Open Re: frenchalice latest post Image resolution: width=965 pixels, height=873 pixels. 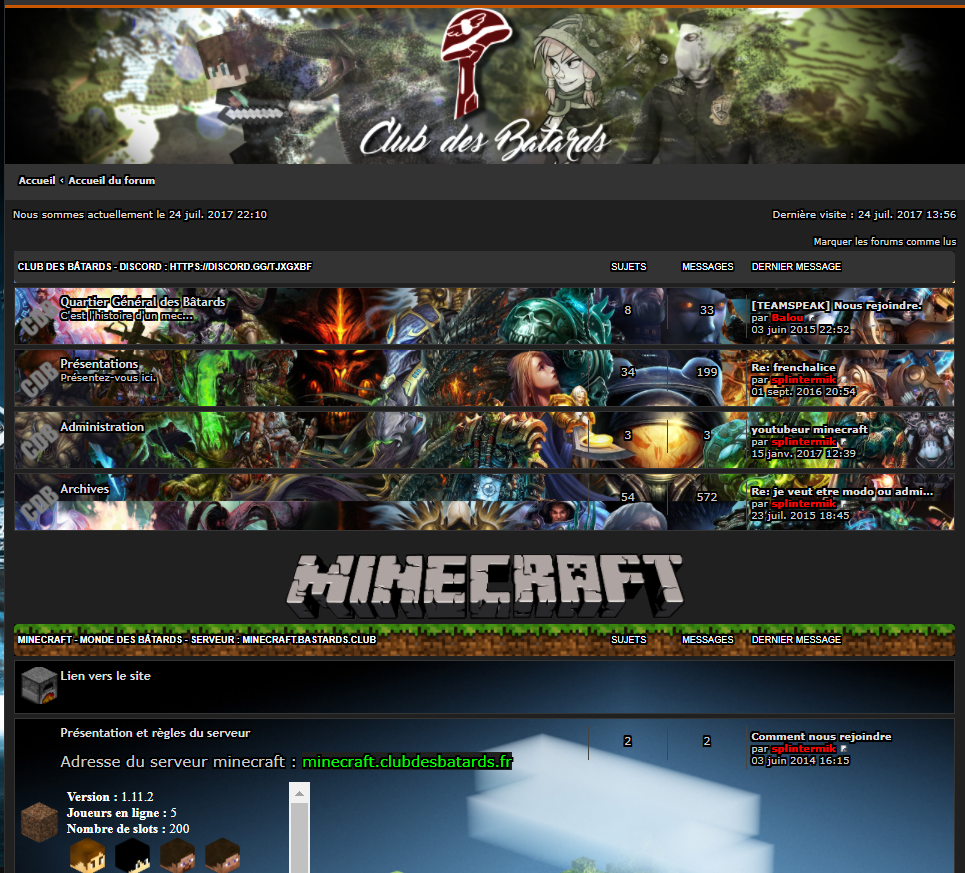tap(793, 367)
